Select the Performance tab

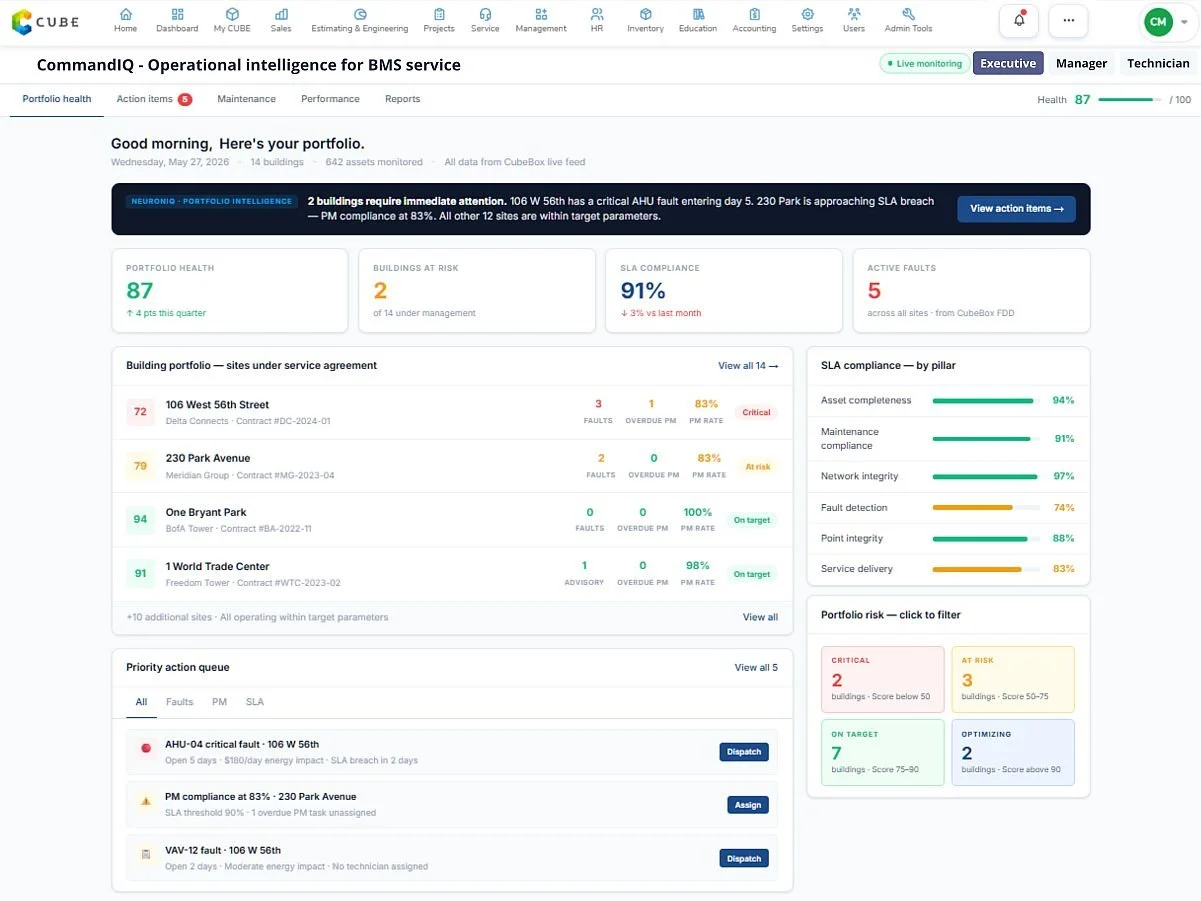330,99
